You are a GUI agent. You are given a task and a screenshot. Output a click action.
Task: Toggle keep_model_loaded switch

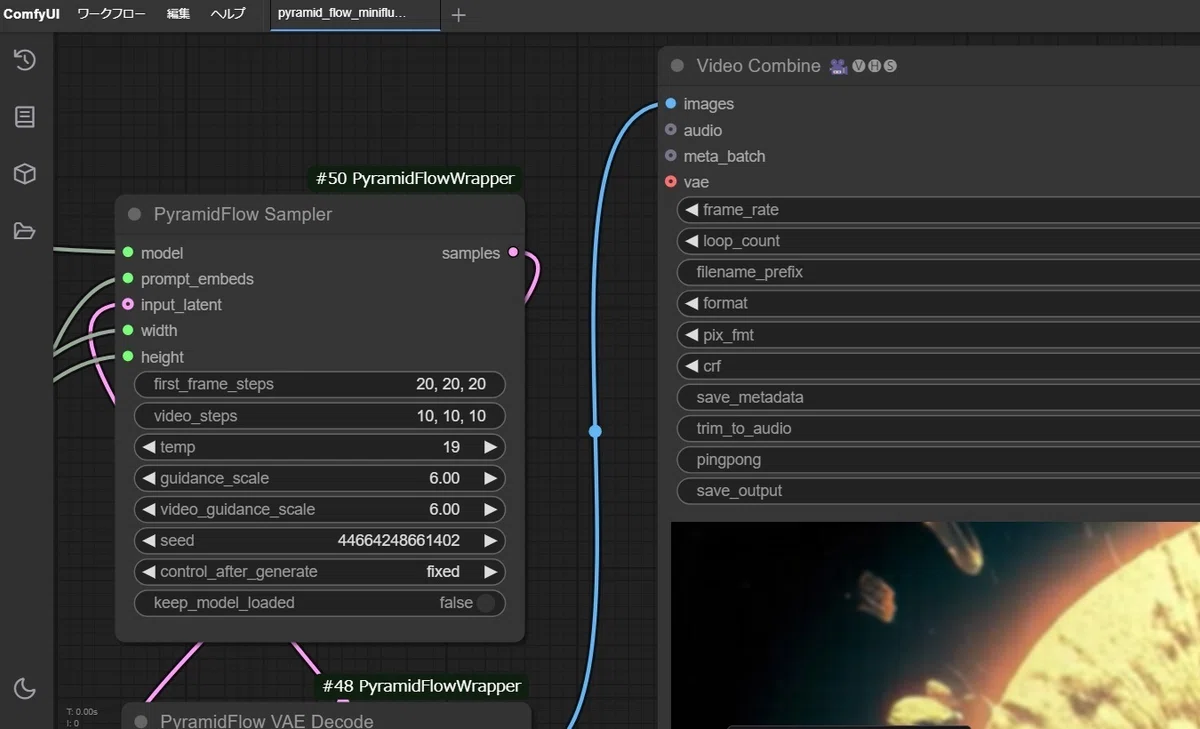486,603
